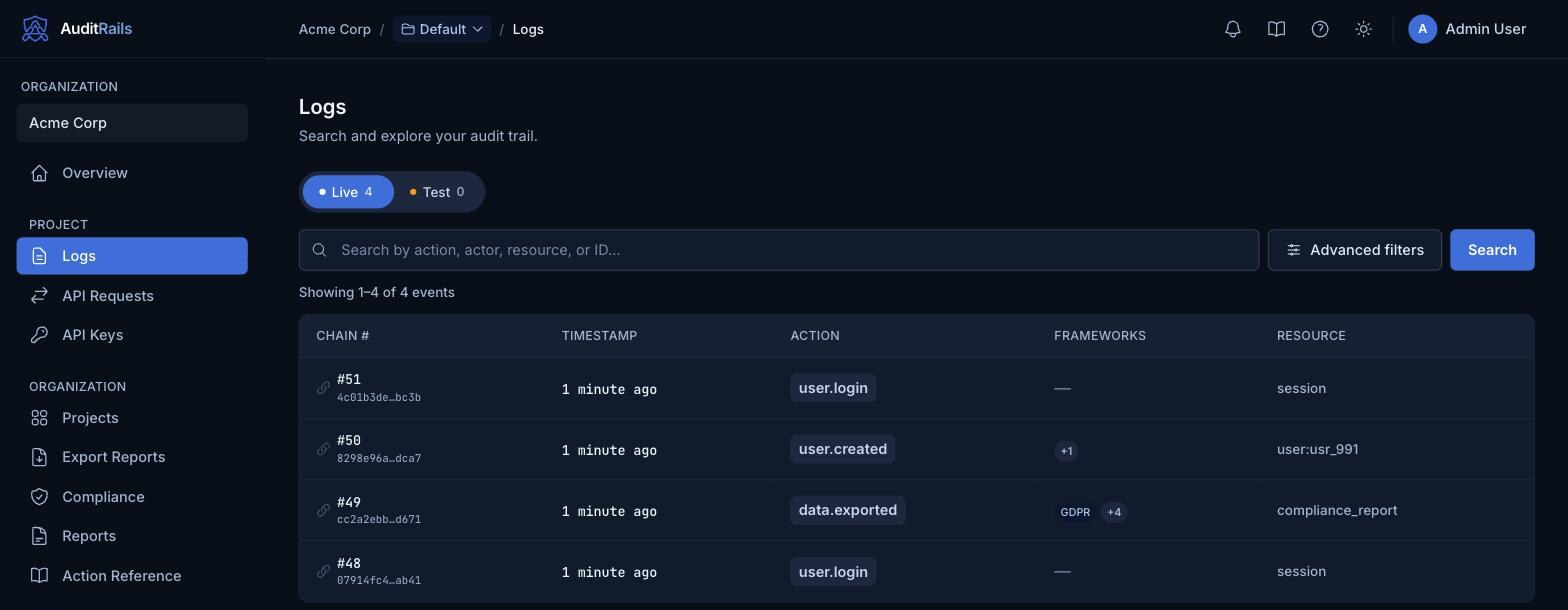Expand the +1 frameworks badge
1568x610 pixels.
(1066, 451)
